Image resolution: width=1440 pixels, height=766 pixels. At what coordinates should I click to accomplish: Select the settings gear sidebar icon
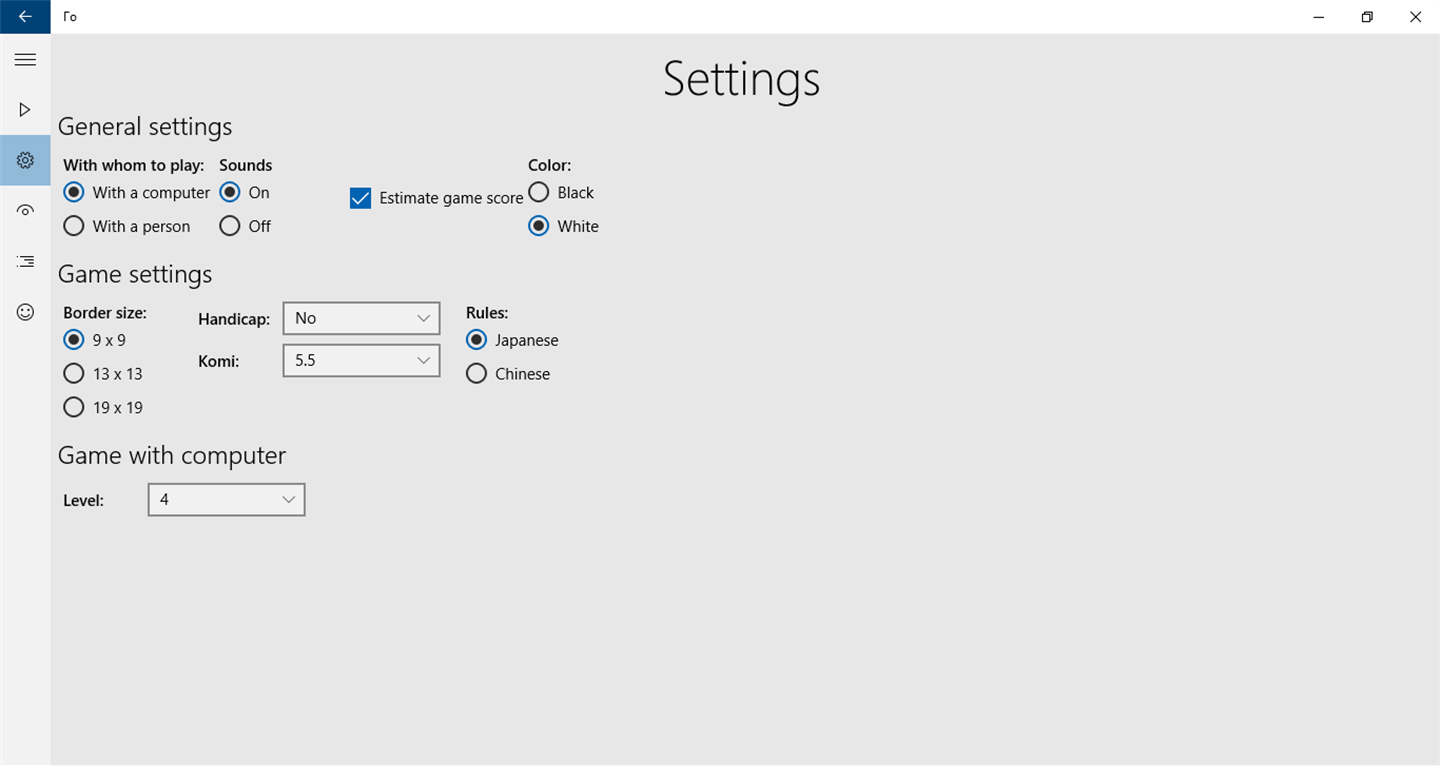[25, 160]
